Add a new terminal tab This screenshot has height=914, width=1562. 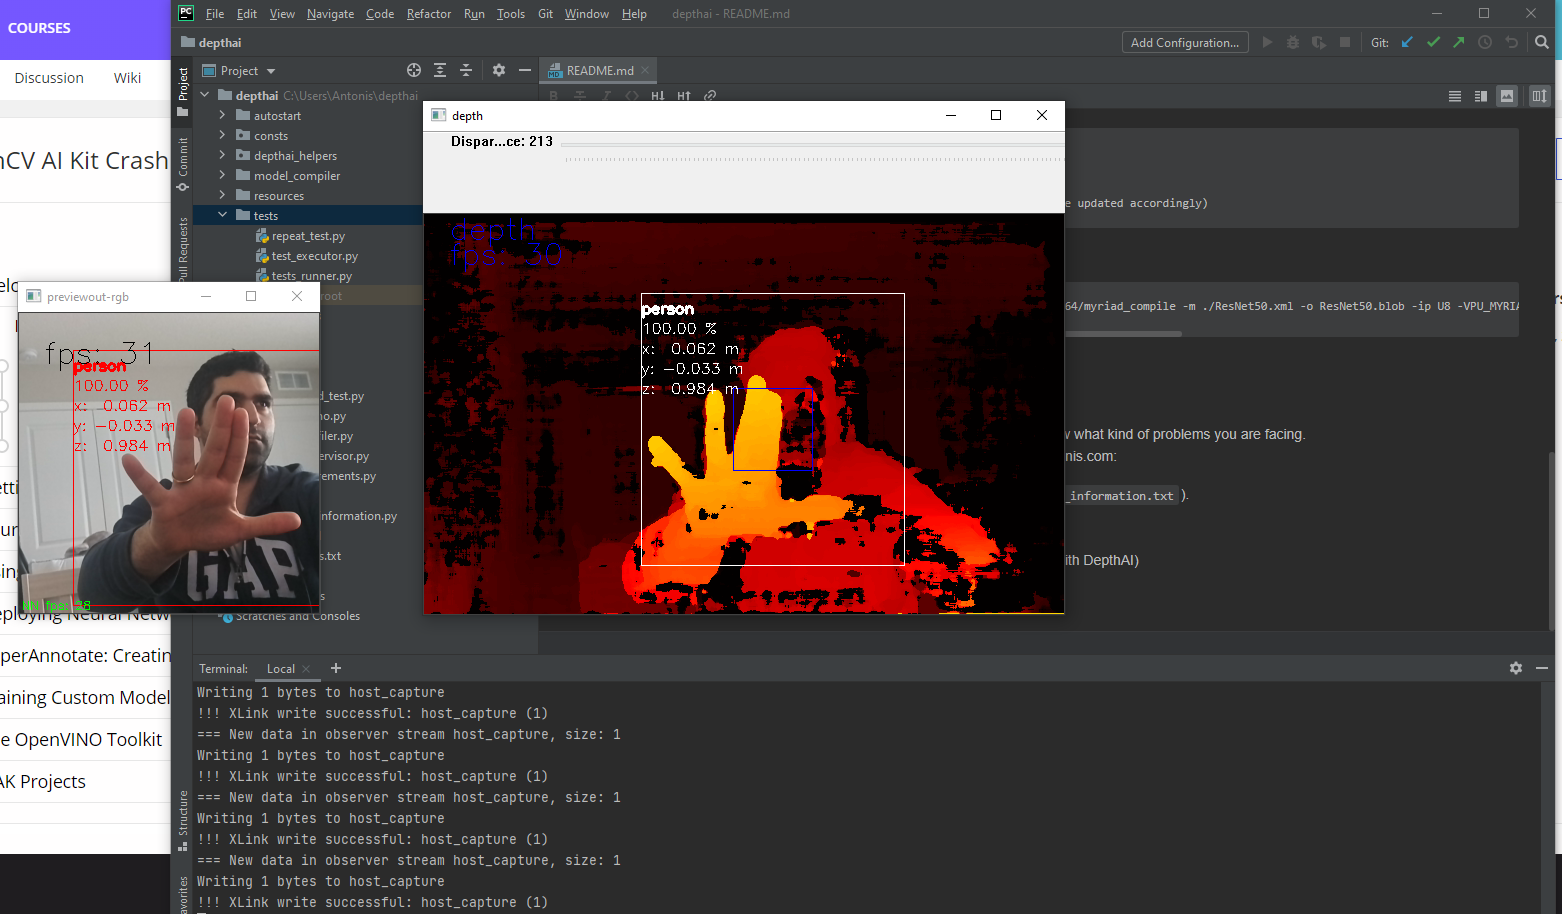[336, 668]
